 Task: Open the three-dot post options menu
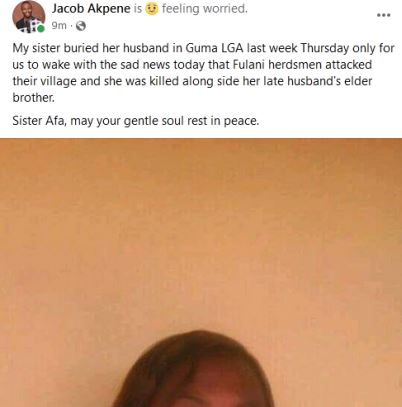tap(383, 15)
